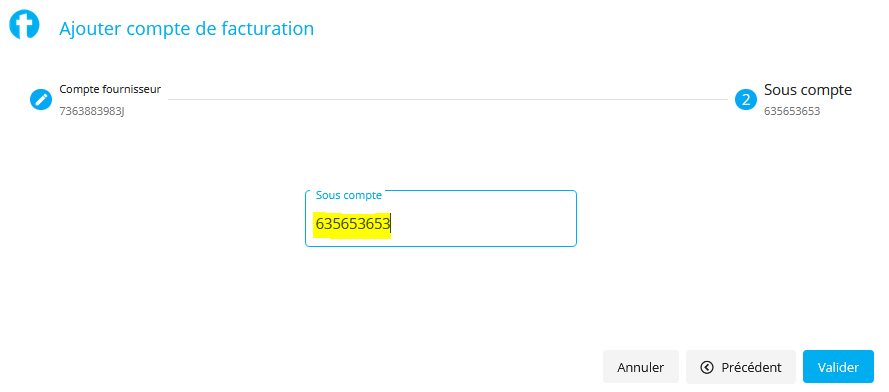
Task: Click the circled left-arrow icon in Précédent
Action: tap(706, 367)
